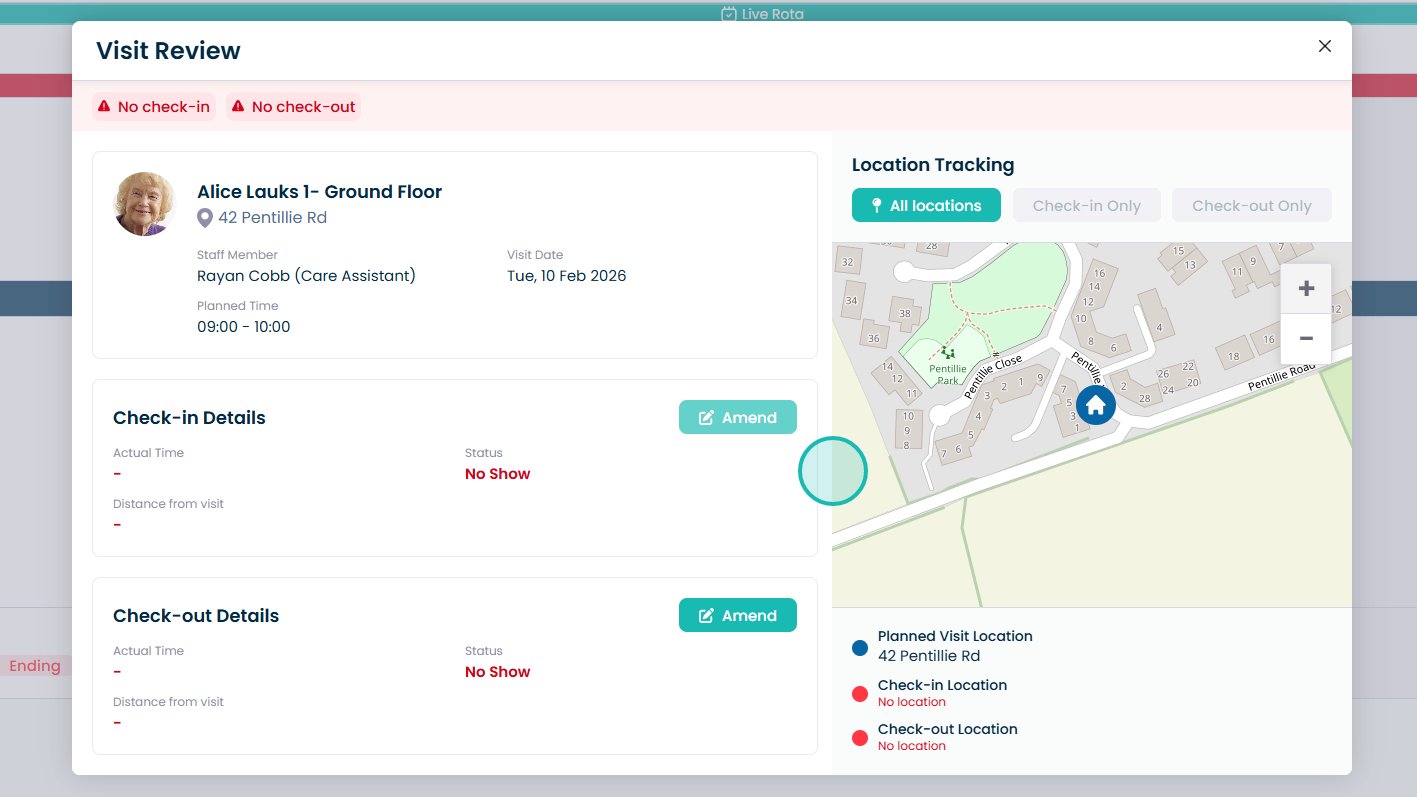Click the Pentillie Close street label on map
The height and width of the screenshot is (797, 1417).
point(993,377)
